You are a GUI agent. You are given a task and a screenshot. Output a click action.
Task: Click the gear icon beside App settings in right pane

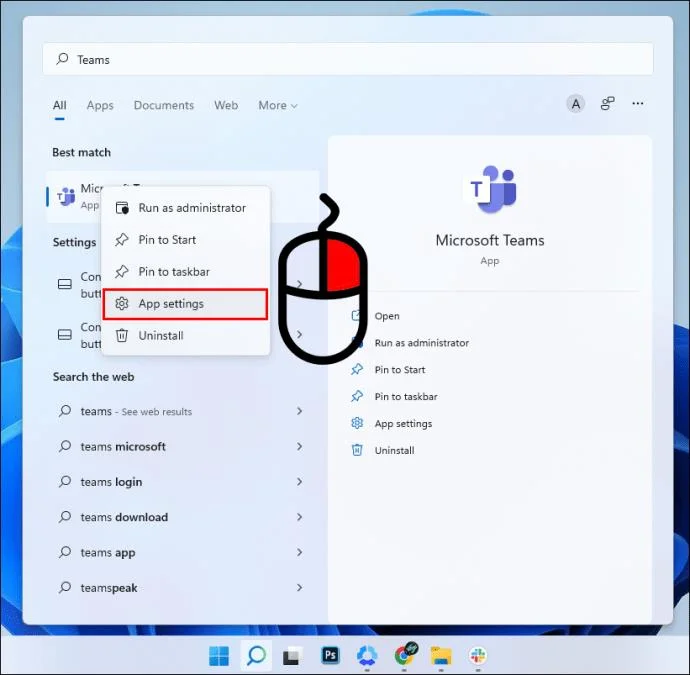click(357, 423)
